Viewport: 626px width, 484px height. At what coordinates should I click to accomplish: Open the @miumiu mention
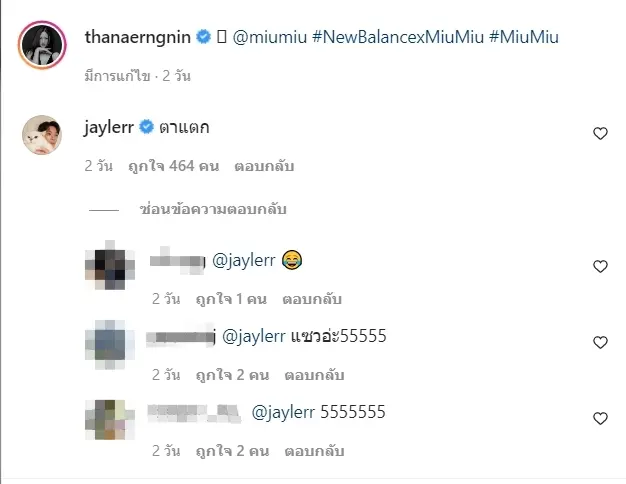(x=269, y=37)
